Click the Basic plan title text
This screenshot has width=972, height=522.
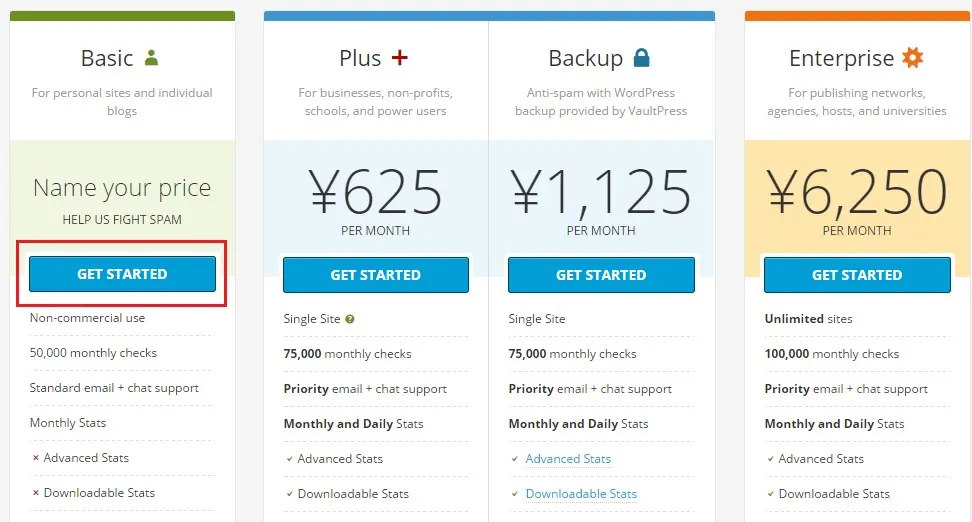coord(107,59)
